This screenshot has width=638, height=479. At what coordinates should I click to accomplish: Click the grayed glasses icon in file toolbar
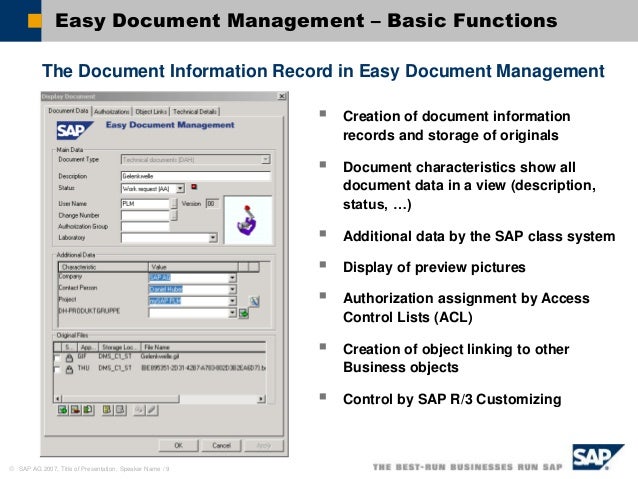click(x=139, y=410)
